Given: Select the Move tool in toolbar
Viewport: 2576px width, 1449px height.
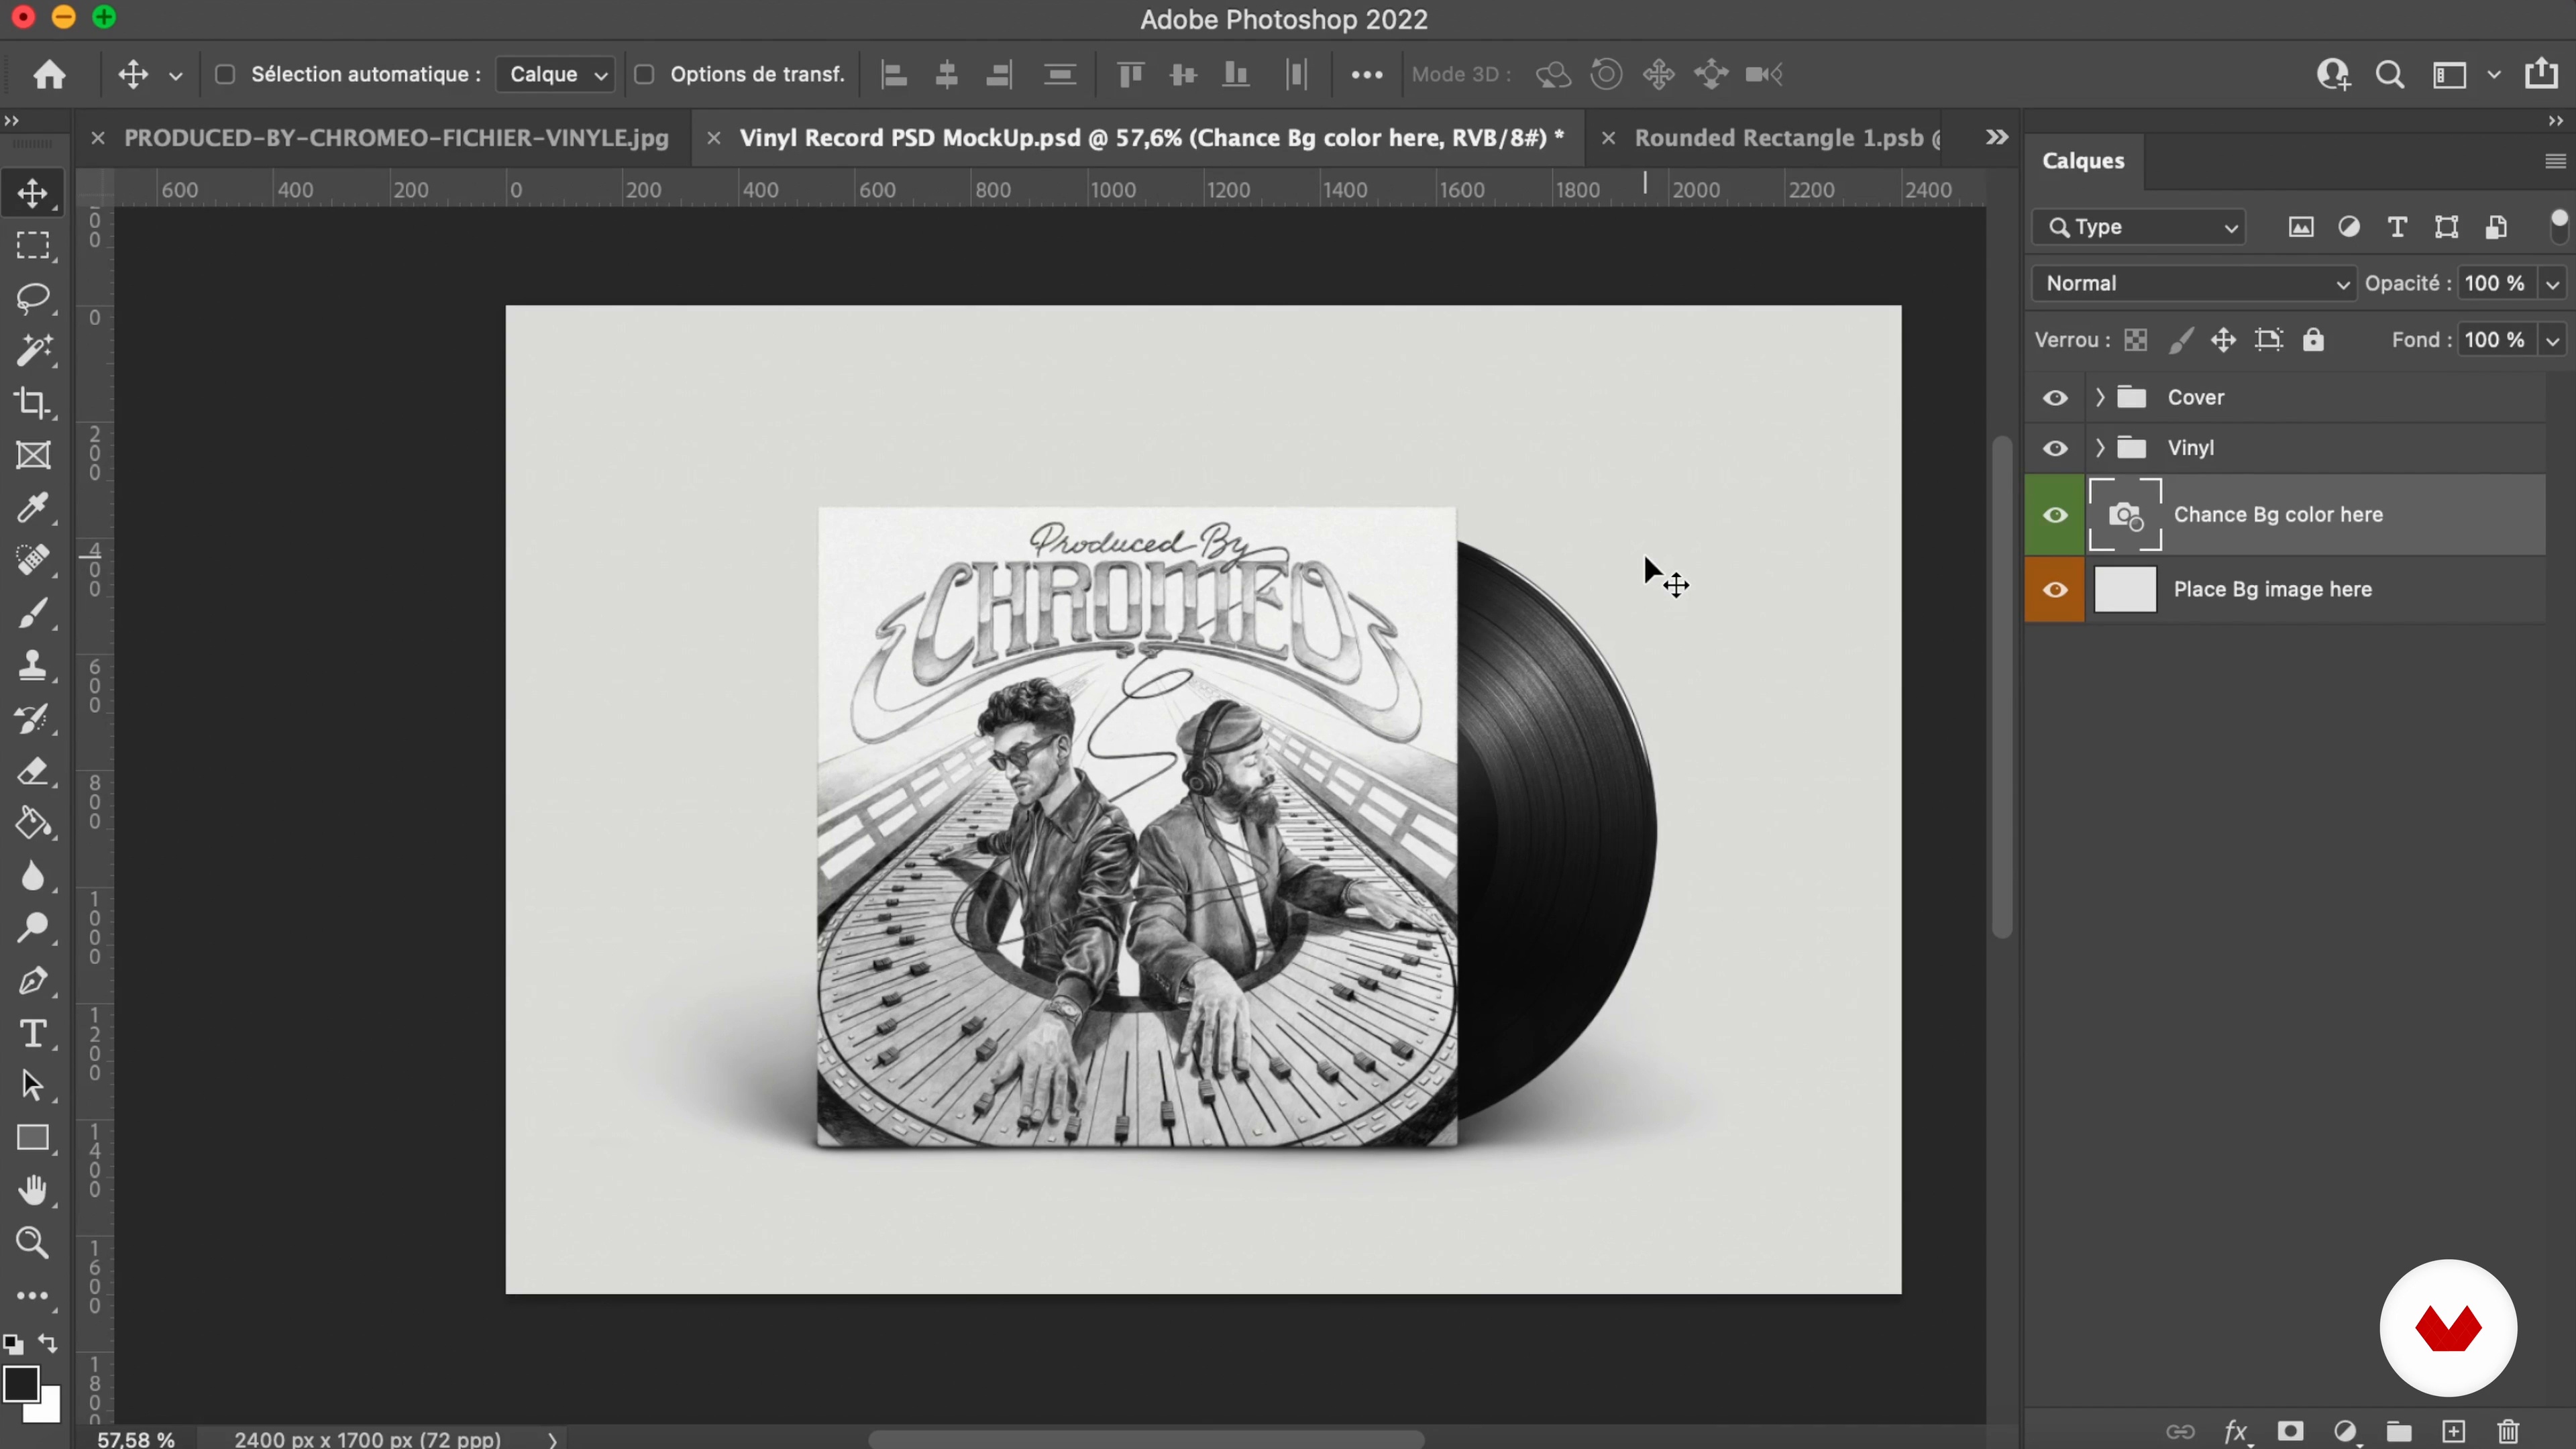Looking at the screenshot, I should pyautogui.click(x=32, y=193).
